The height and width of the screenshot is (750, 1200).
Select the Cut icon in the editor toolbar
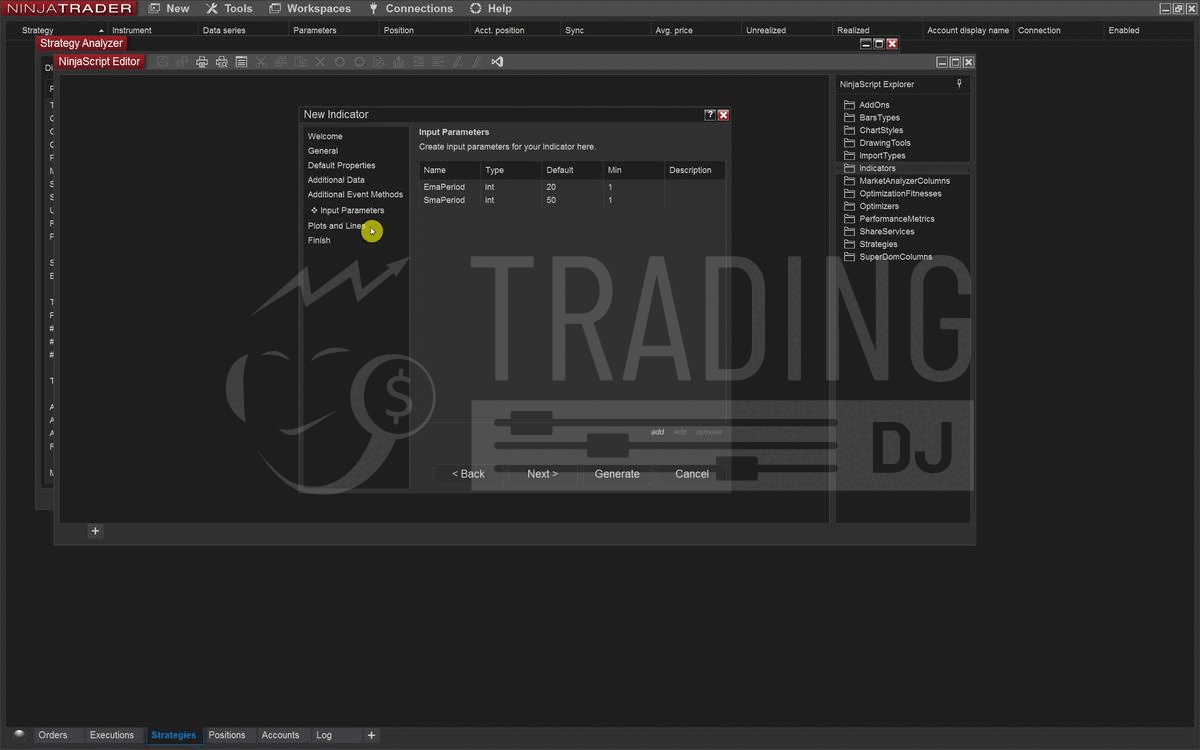pos(261,62)
